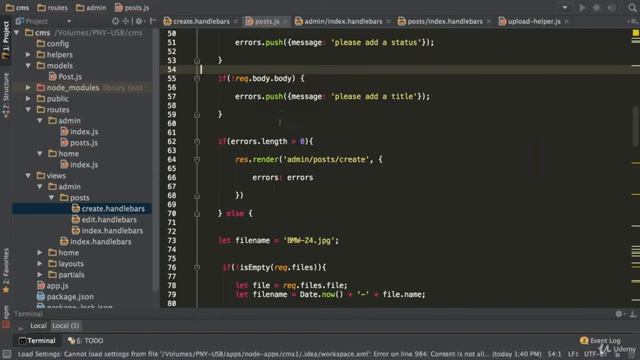Toggle fold marker at line 70
This screenshot has width=640, height=360.
point(197,213)
